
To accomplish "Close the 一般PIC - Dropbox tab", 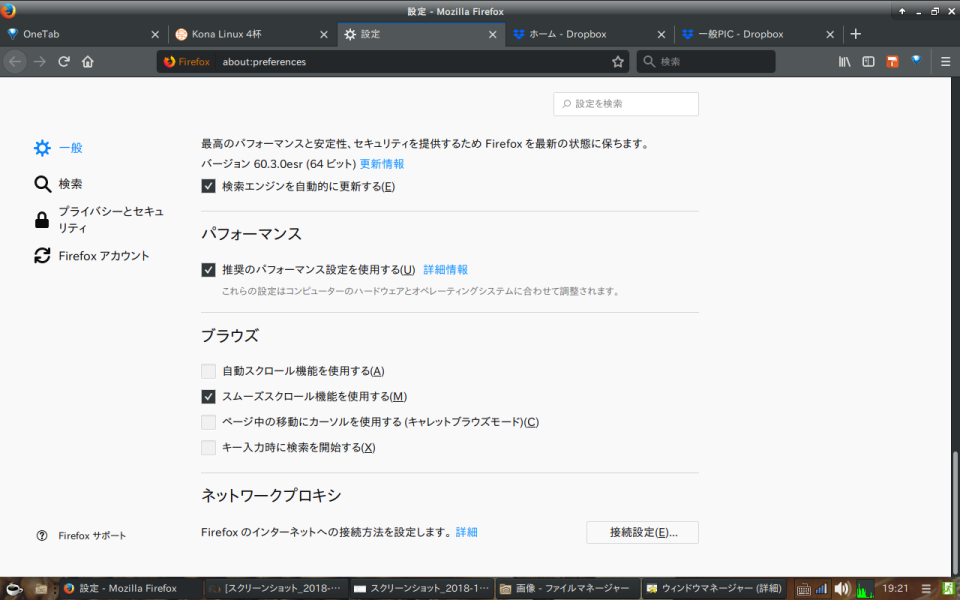I will click(830, 35).
